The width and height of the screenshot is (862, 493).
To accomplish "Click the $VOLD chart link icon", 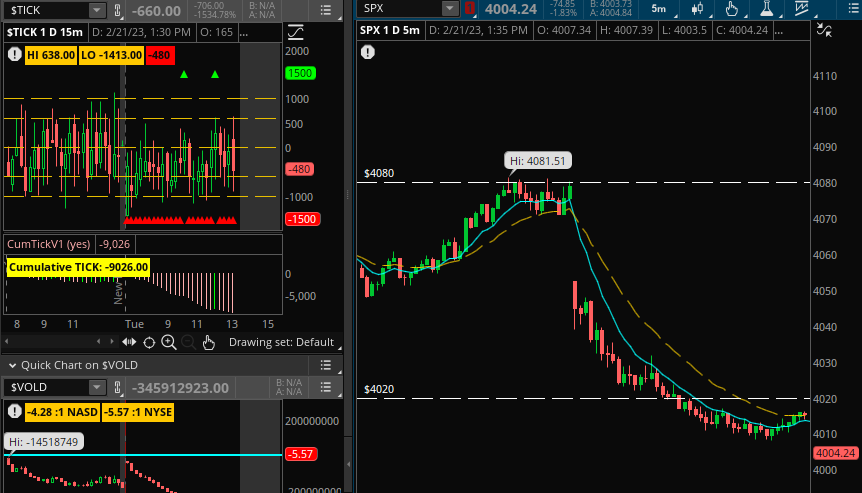I will click(x=117, y=387).
